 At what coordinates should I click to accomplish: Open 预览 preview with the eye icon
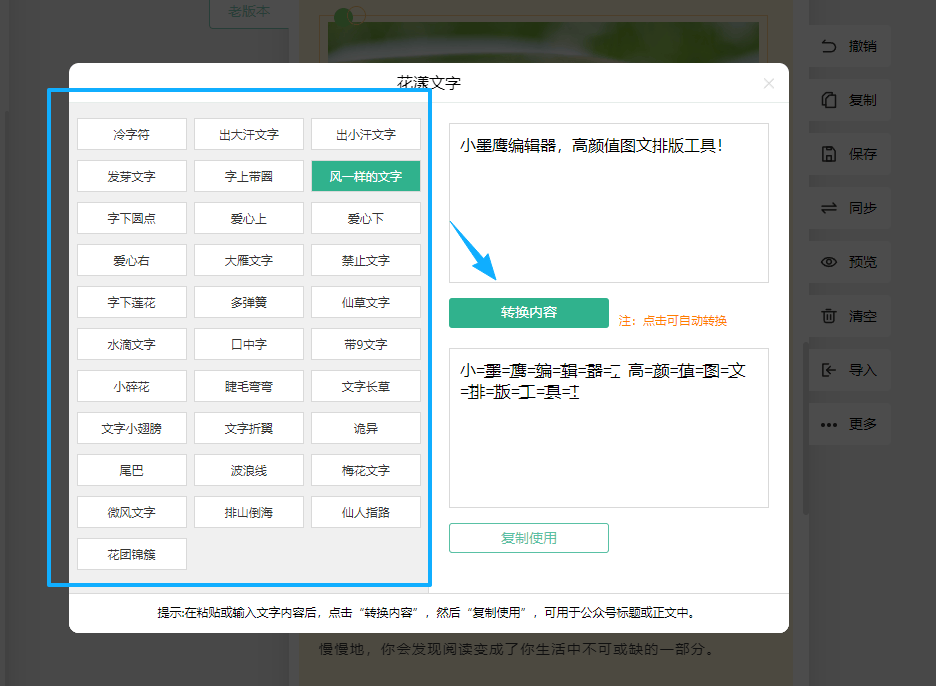[828, 262]
